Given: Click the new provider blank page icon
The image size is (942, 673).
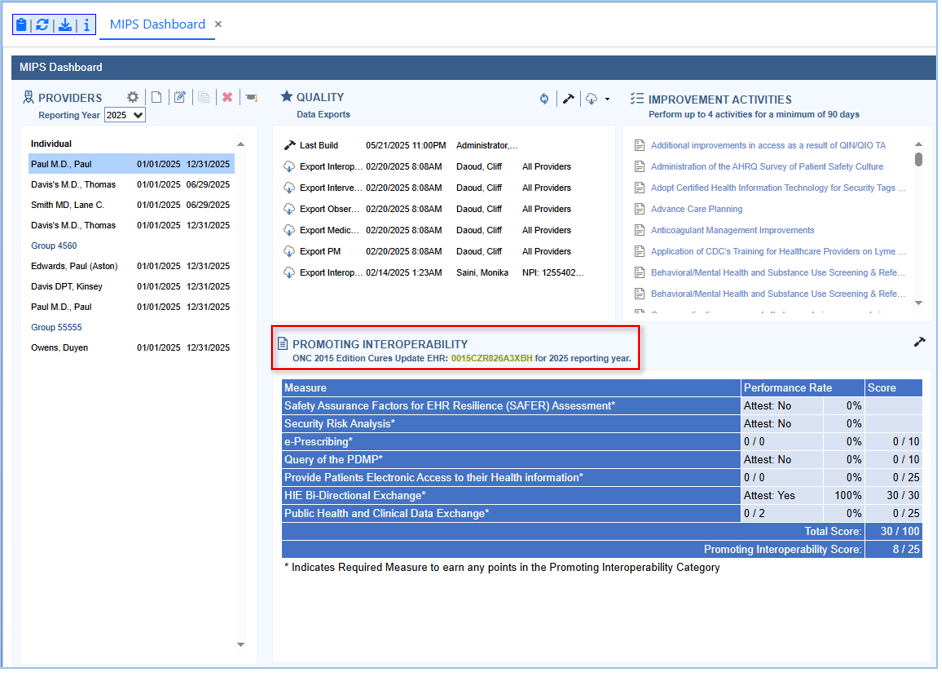Looking at the screenshot, I should (x=156, y=97).
